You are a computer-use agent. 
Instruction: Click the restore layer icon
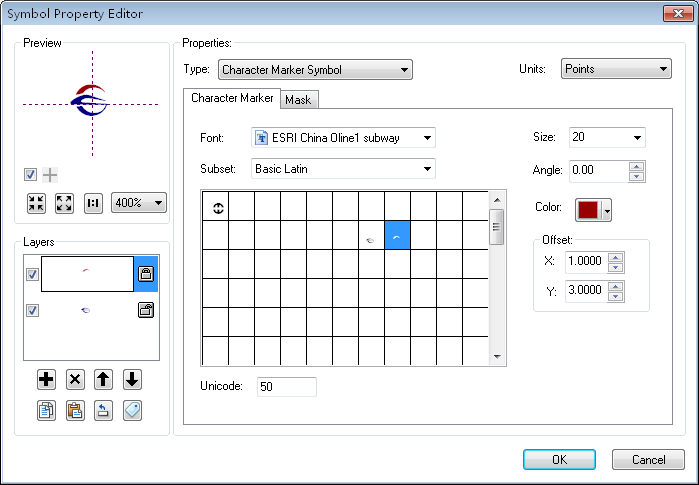click(x=103, y=411)
